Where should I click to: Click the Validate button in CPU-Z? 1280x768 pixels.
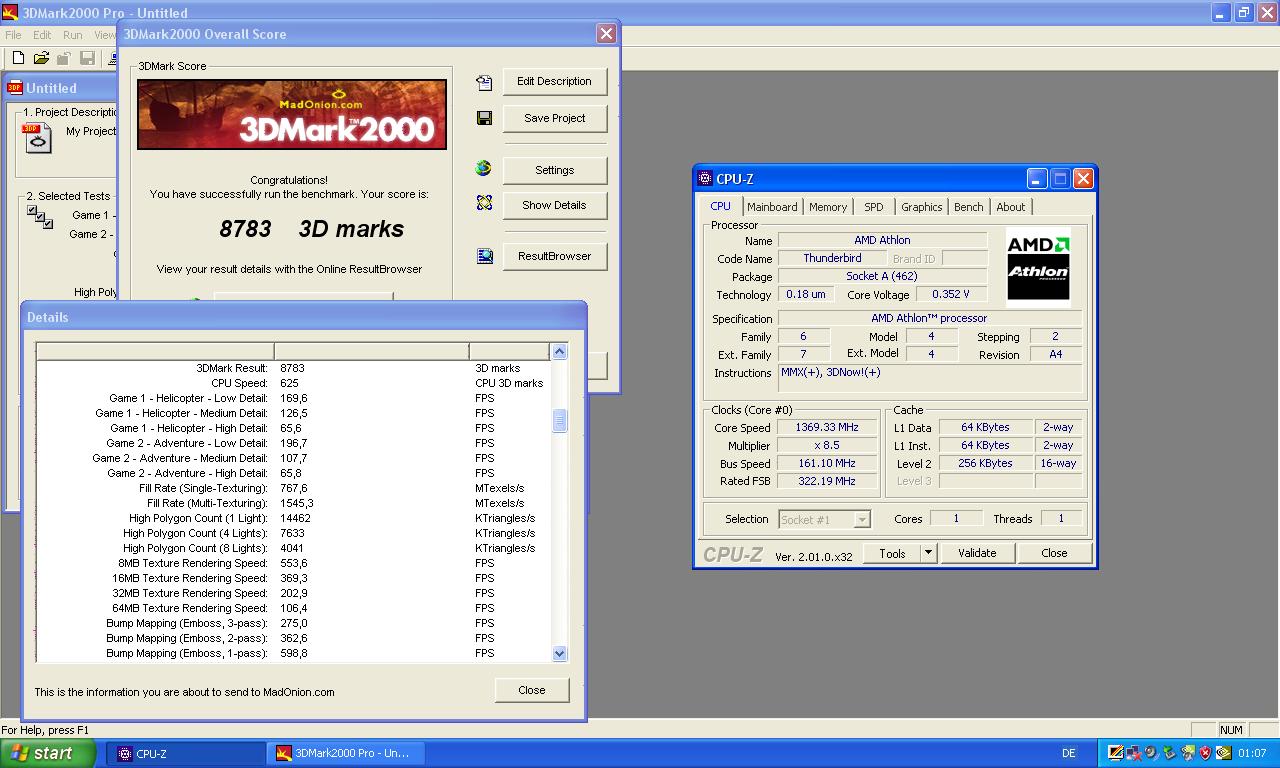(977, 553)
